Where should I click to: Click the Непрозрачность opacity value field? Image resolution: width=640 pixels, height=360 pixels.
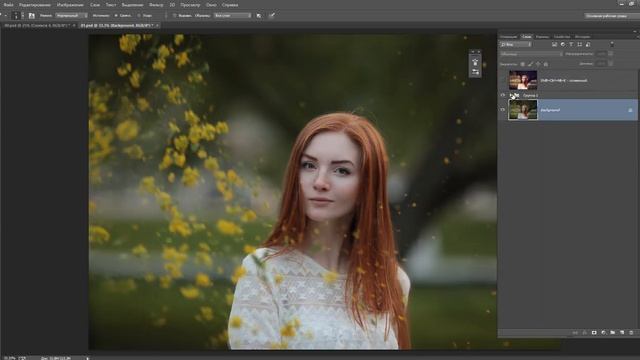coord(601,54)
